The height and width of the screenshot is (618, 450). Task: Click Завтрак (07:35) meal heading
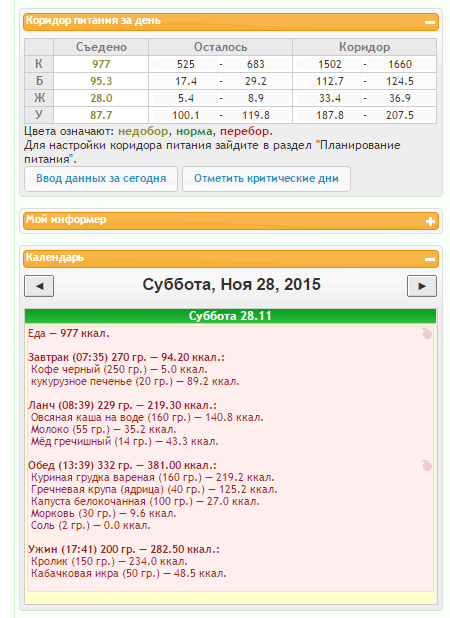pyautogui.click(x=126, y=357)
